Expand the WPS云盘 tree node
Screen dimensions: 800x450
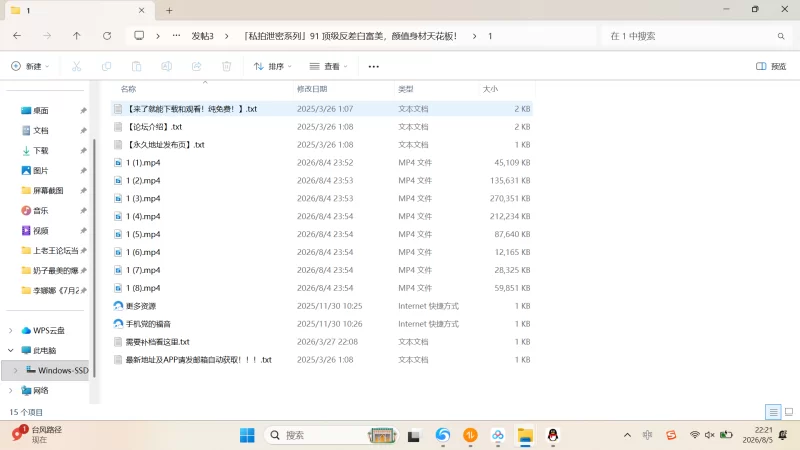[11, 331]
